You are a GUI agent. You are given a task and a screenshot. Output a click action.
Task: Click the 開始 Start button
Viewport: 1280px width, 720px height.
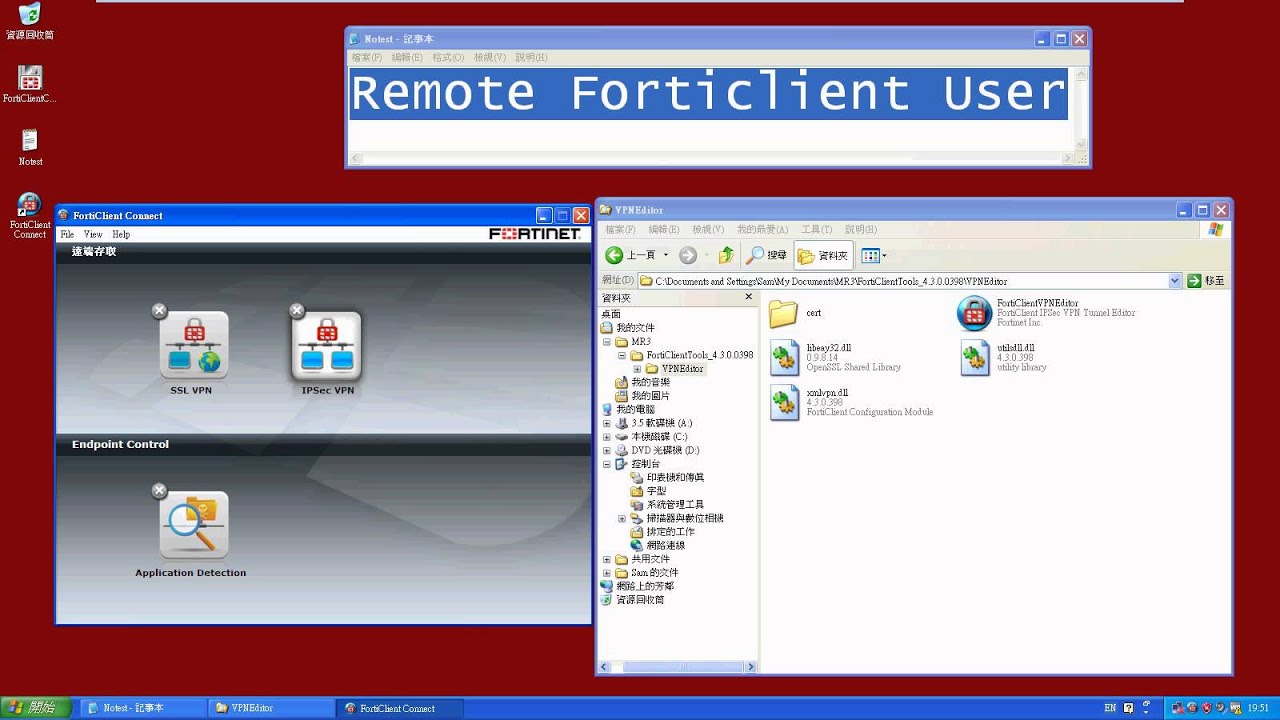tap(35, 708)
